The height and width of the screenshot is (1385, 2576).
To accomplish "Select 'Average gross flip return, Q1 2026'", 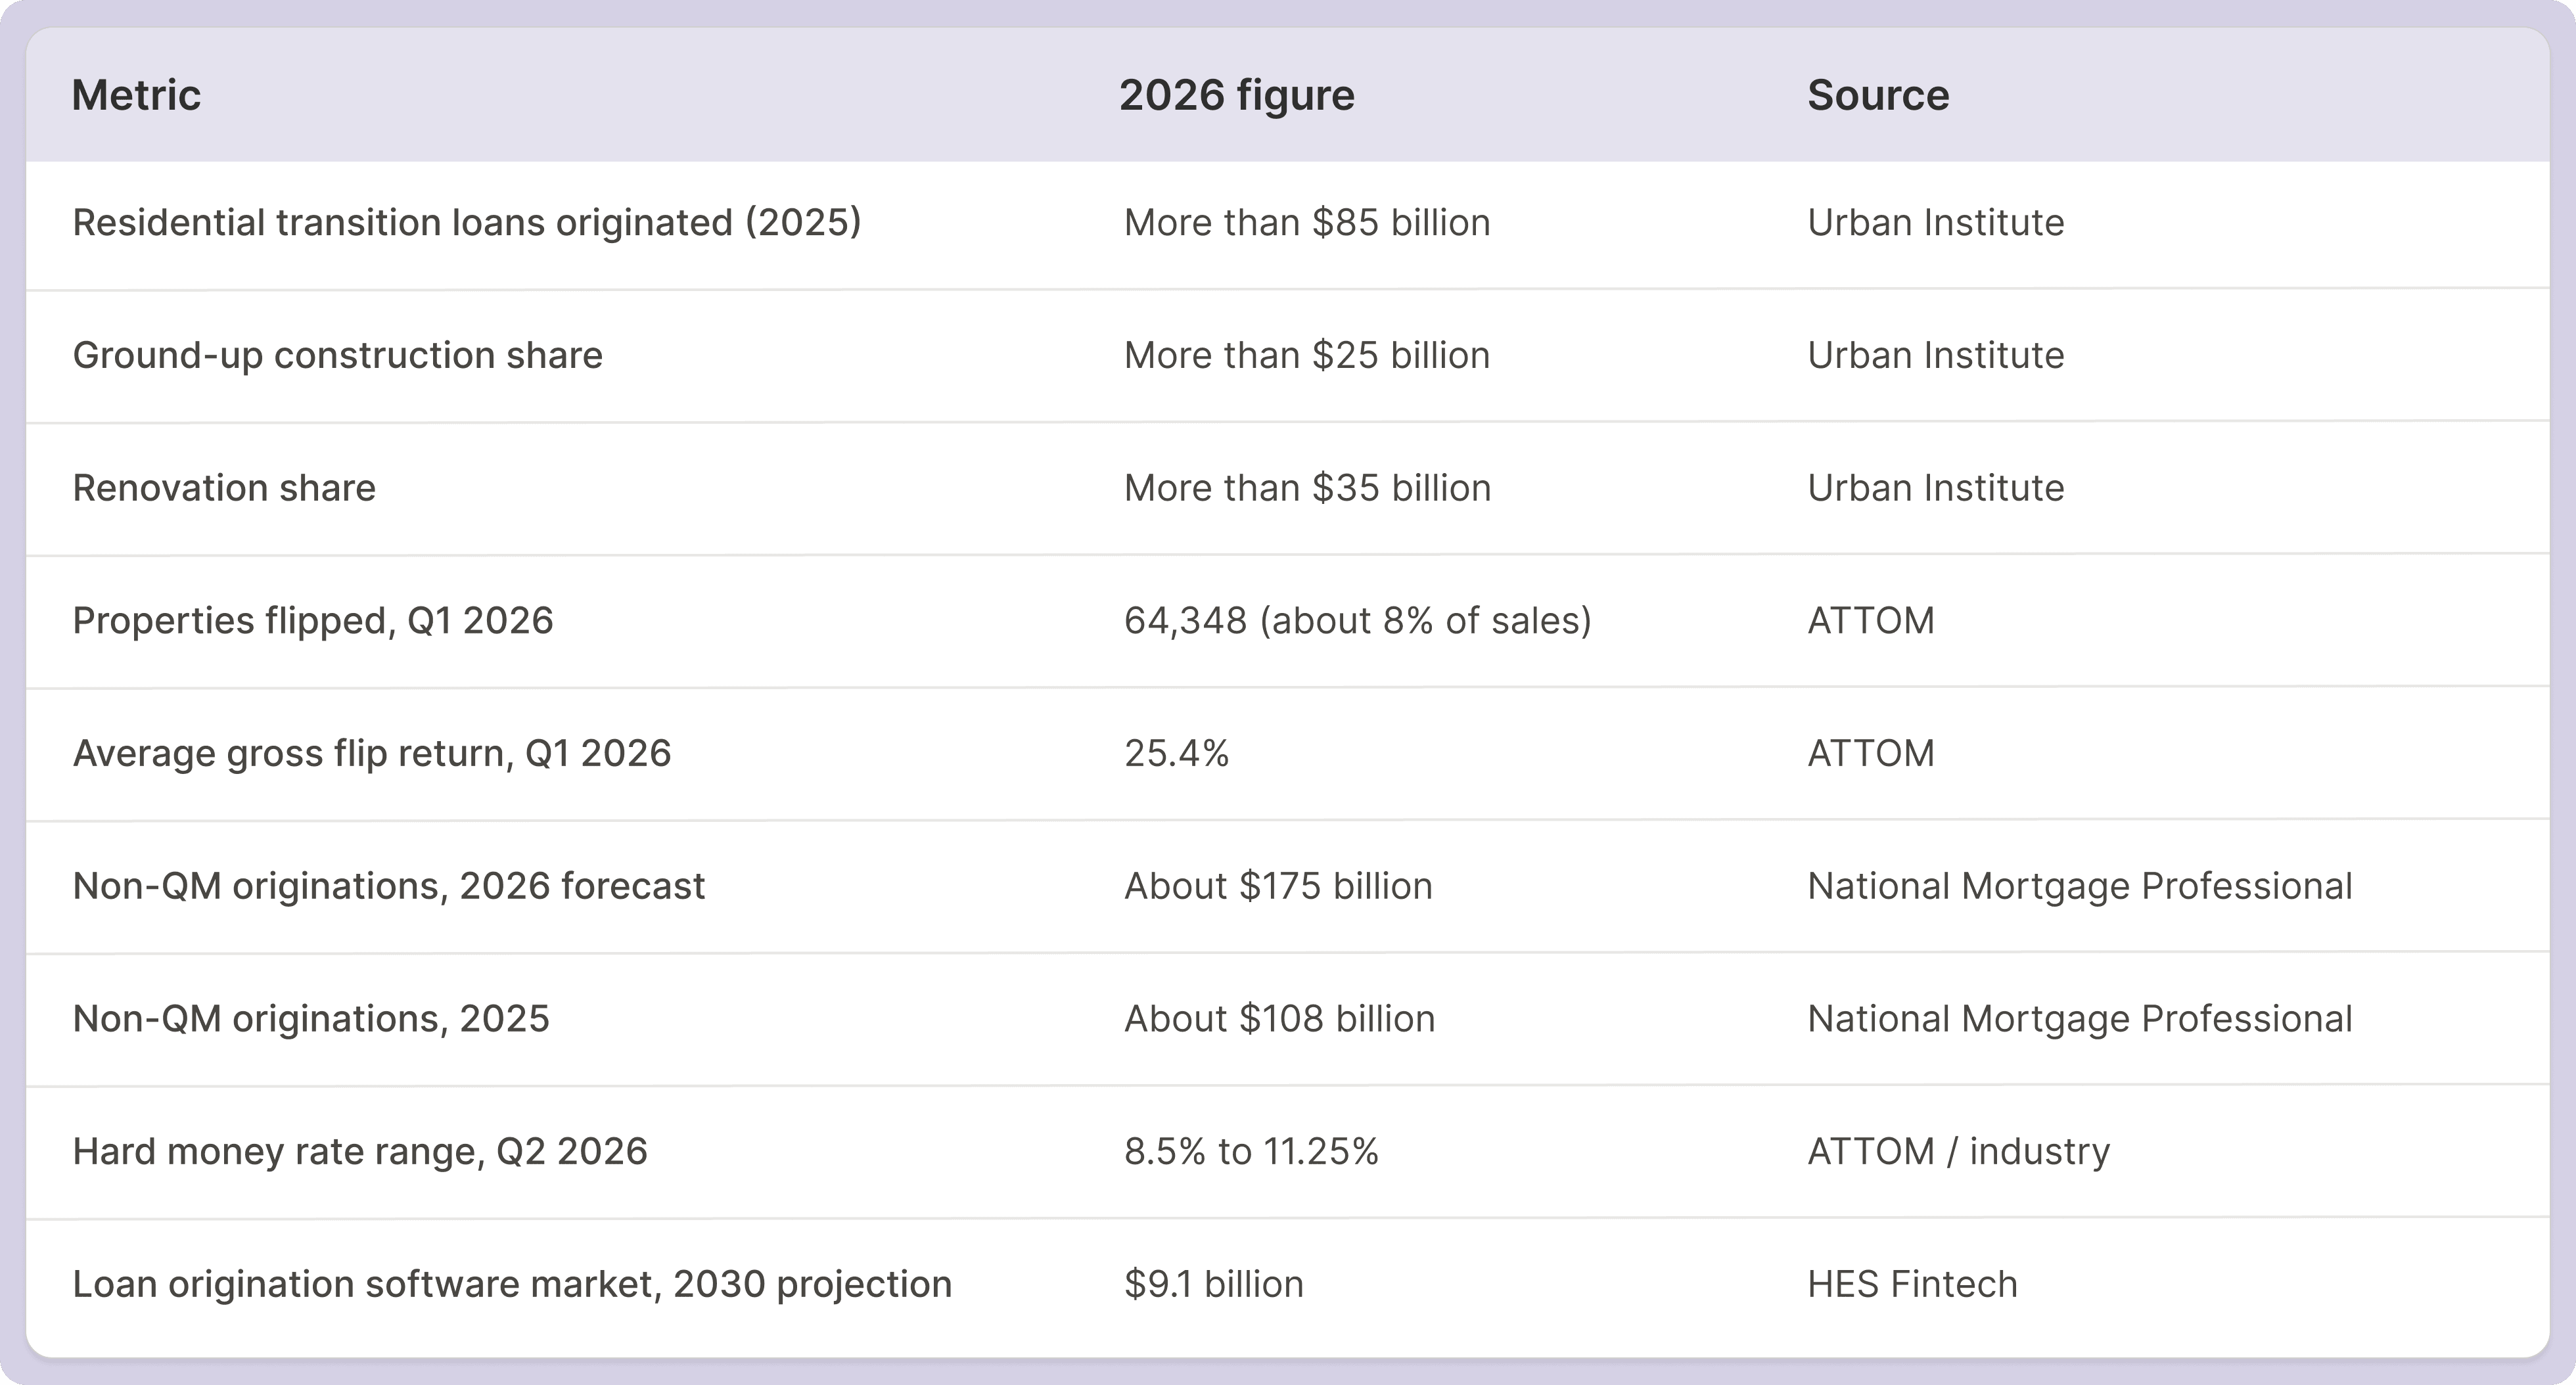I will (x=372, y=754).
